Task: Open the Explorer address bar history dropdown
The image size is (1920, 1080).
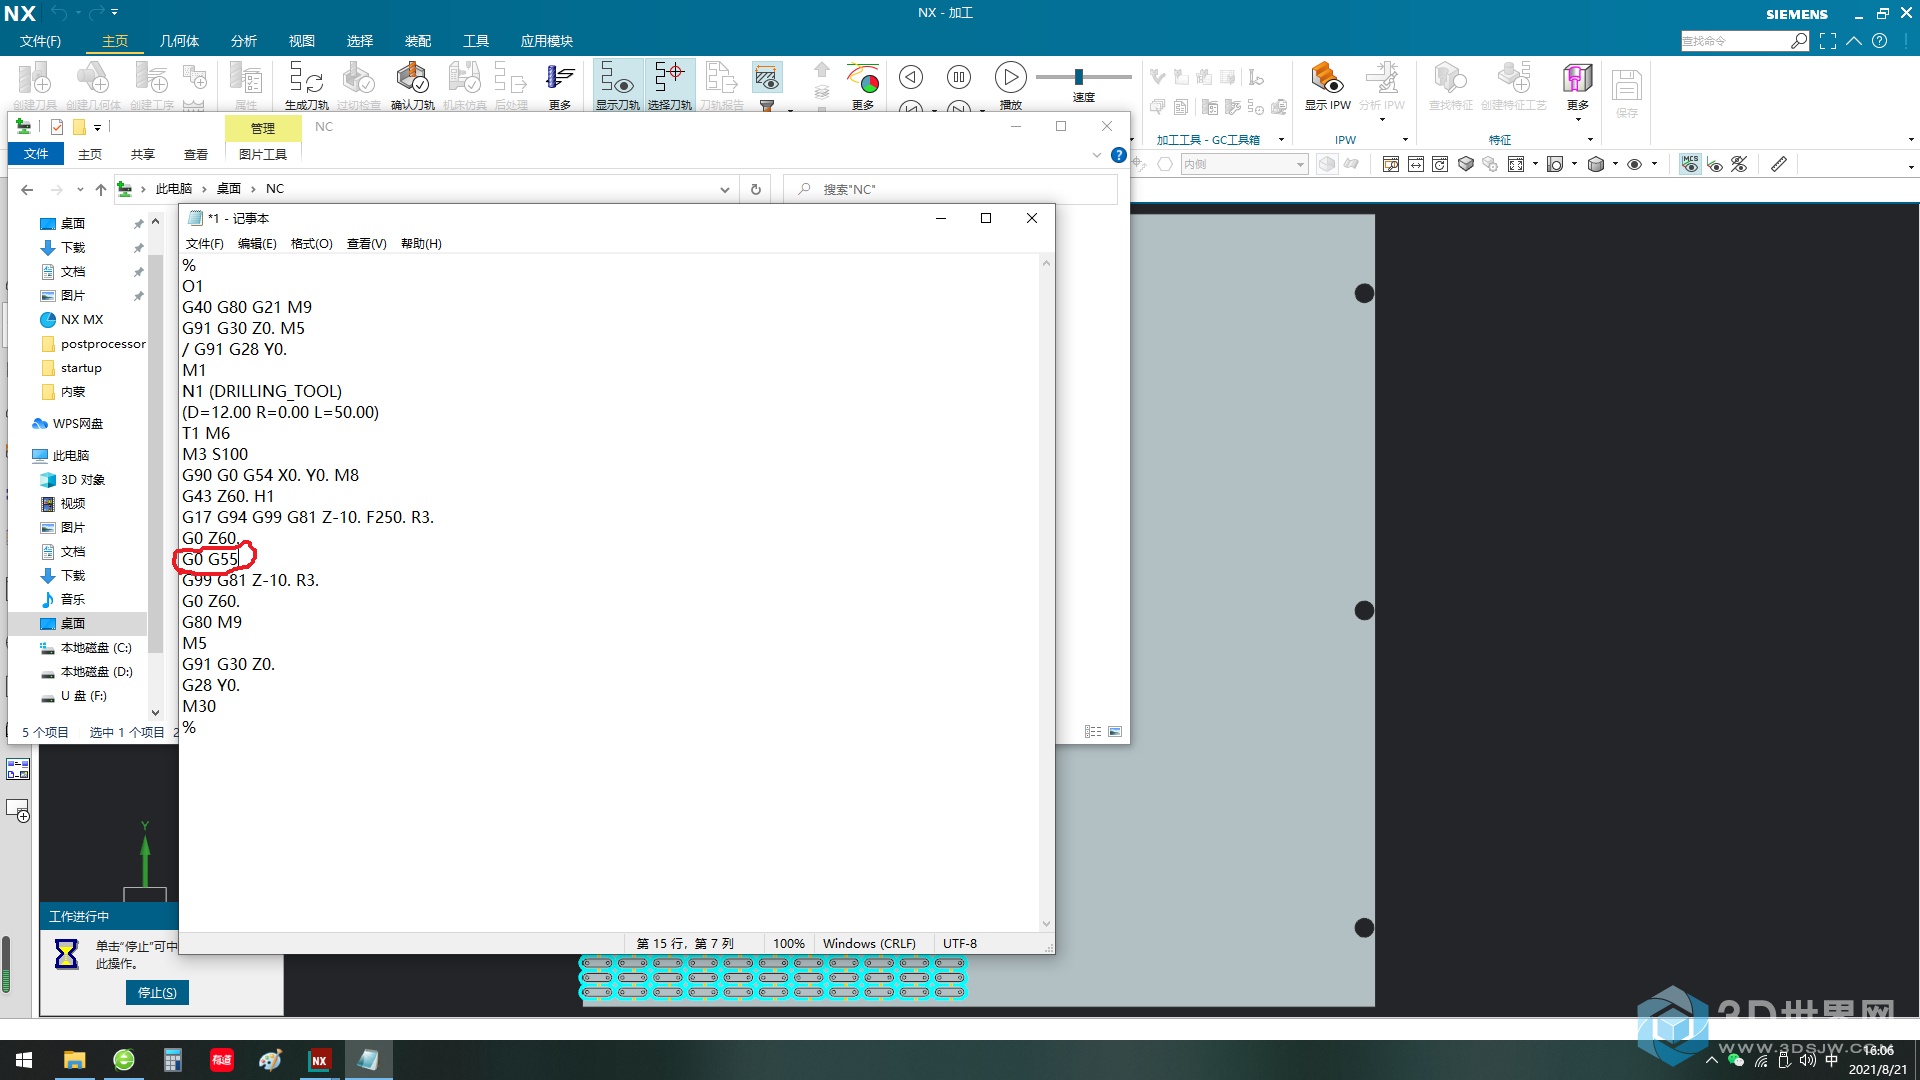Action: [725, 189]
